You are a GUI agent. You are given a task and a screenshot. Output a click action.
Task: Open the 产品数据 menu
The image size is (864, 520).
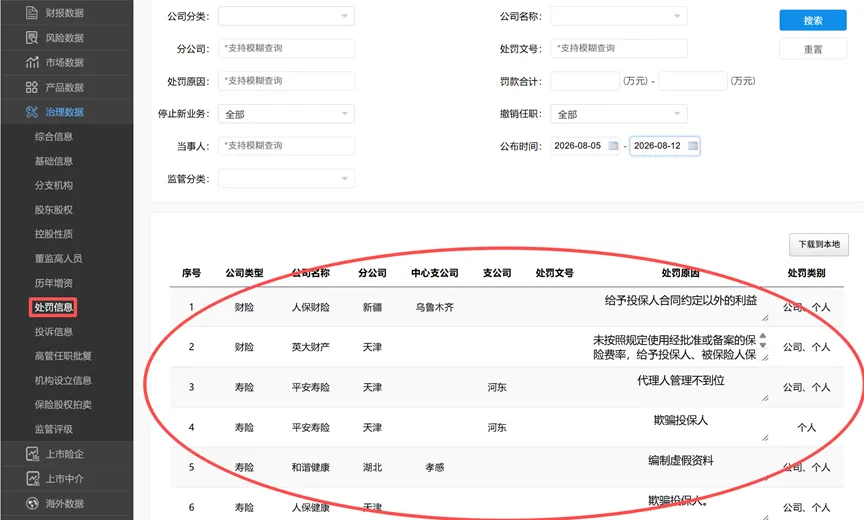[x=67, y=87]
